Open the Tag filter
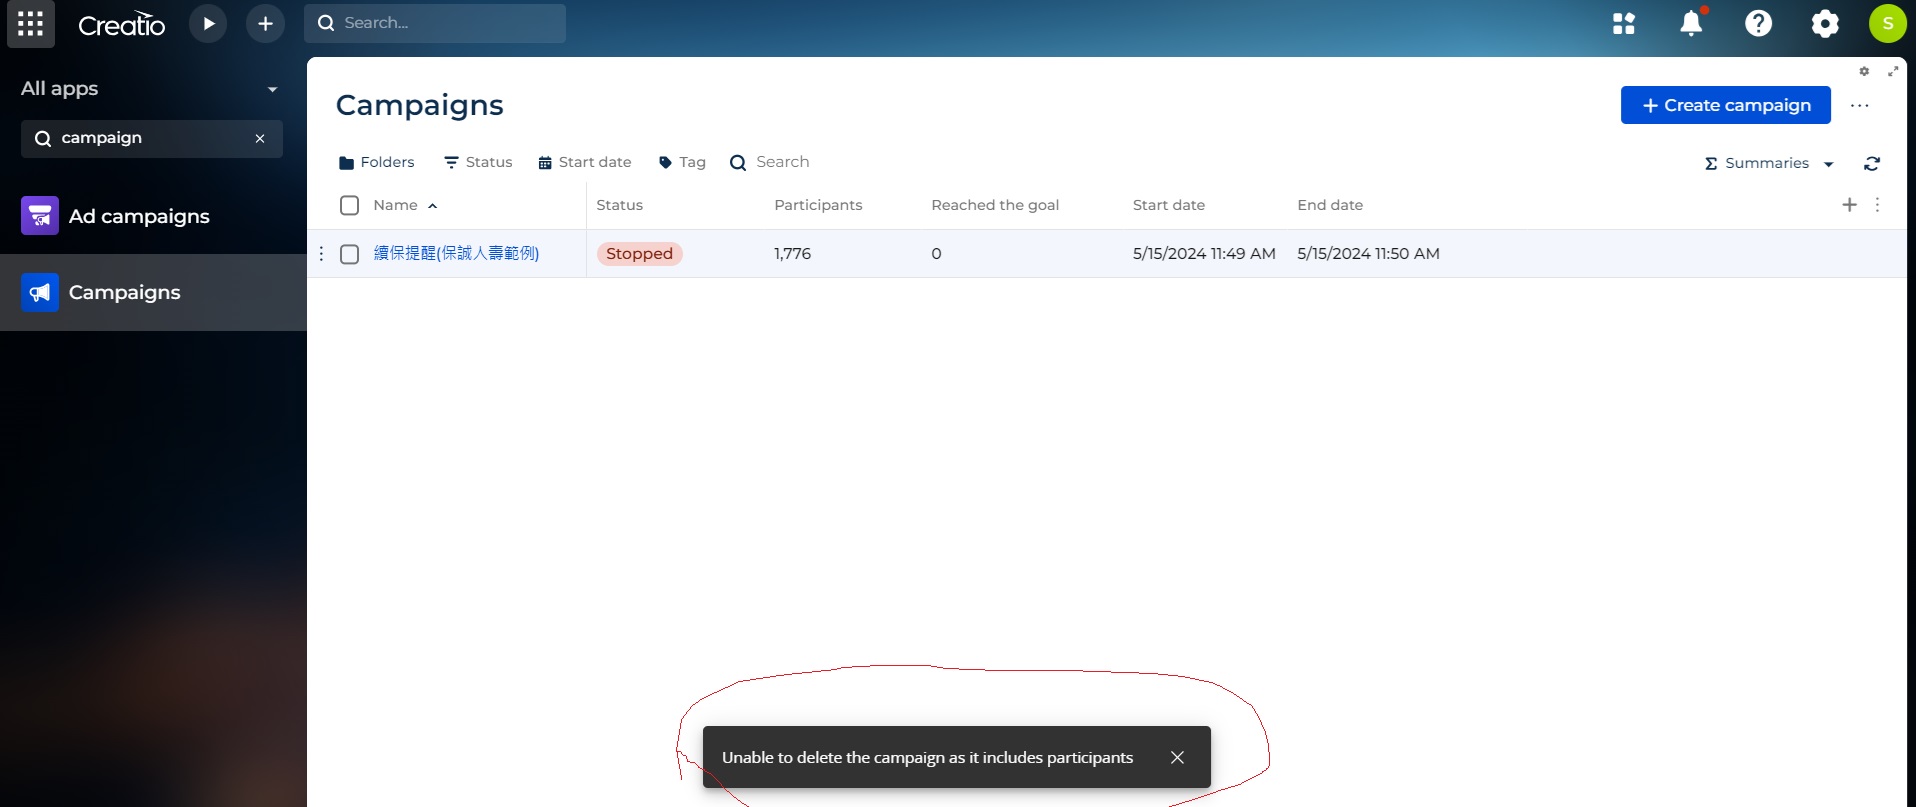Screen dimensions: 1916x807 682,162
